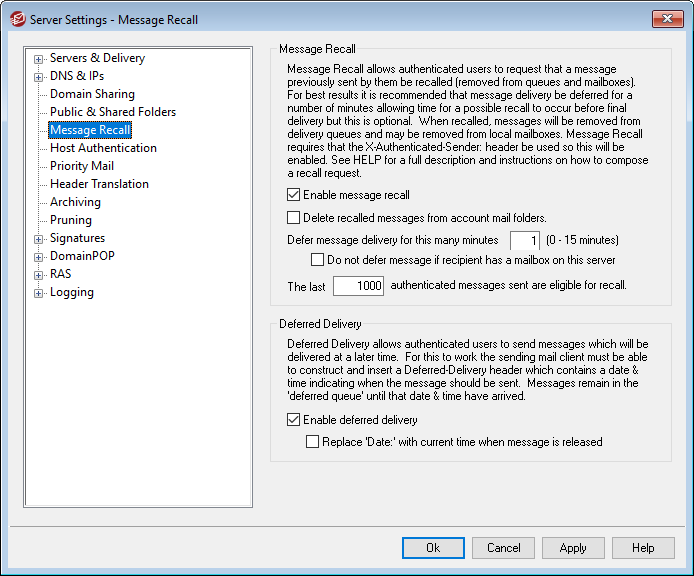The image size is (694, 576).
Task: Expand the Servers & Delivery tree node
Action: click(x=39, y=59)
